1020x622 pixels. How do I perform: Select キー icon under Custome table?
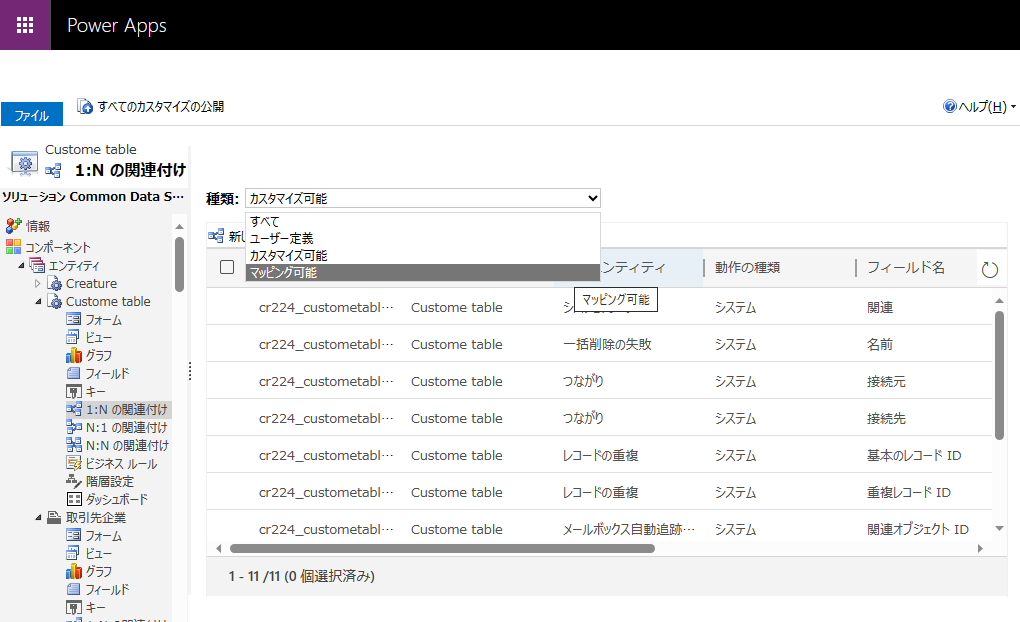[x=74, y=391]
